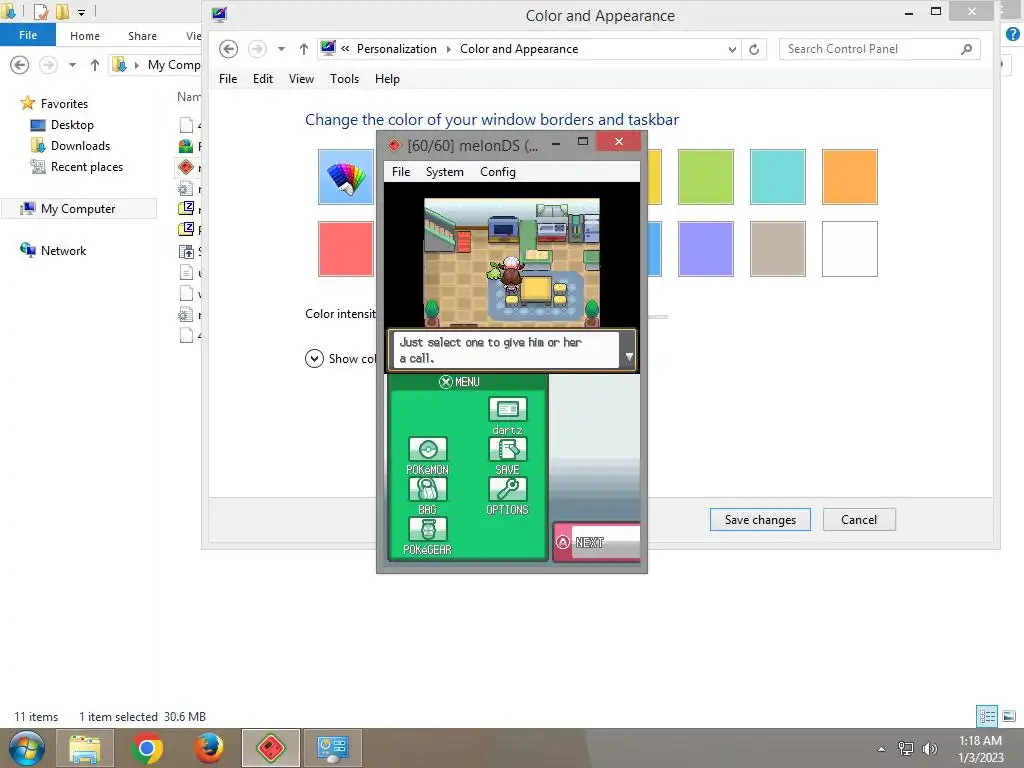Launch Chrome from taskbar

tap(147, 748)
